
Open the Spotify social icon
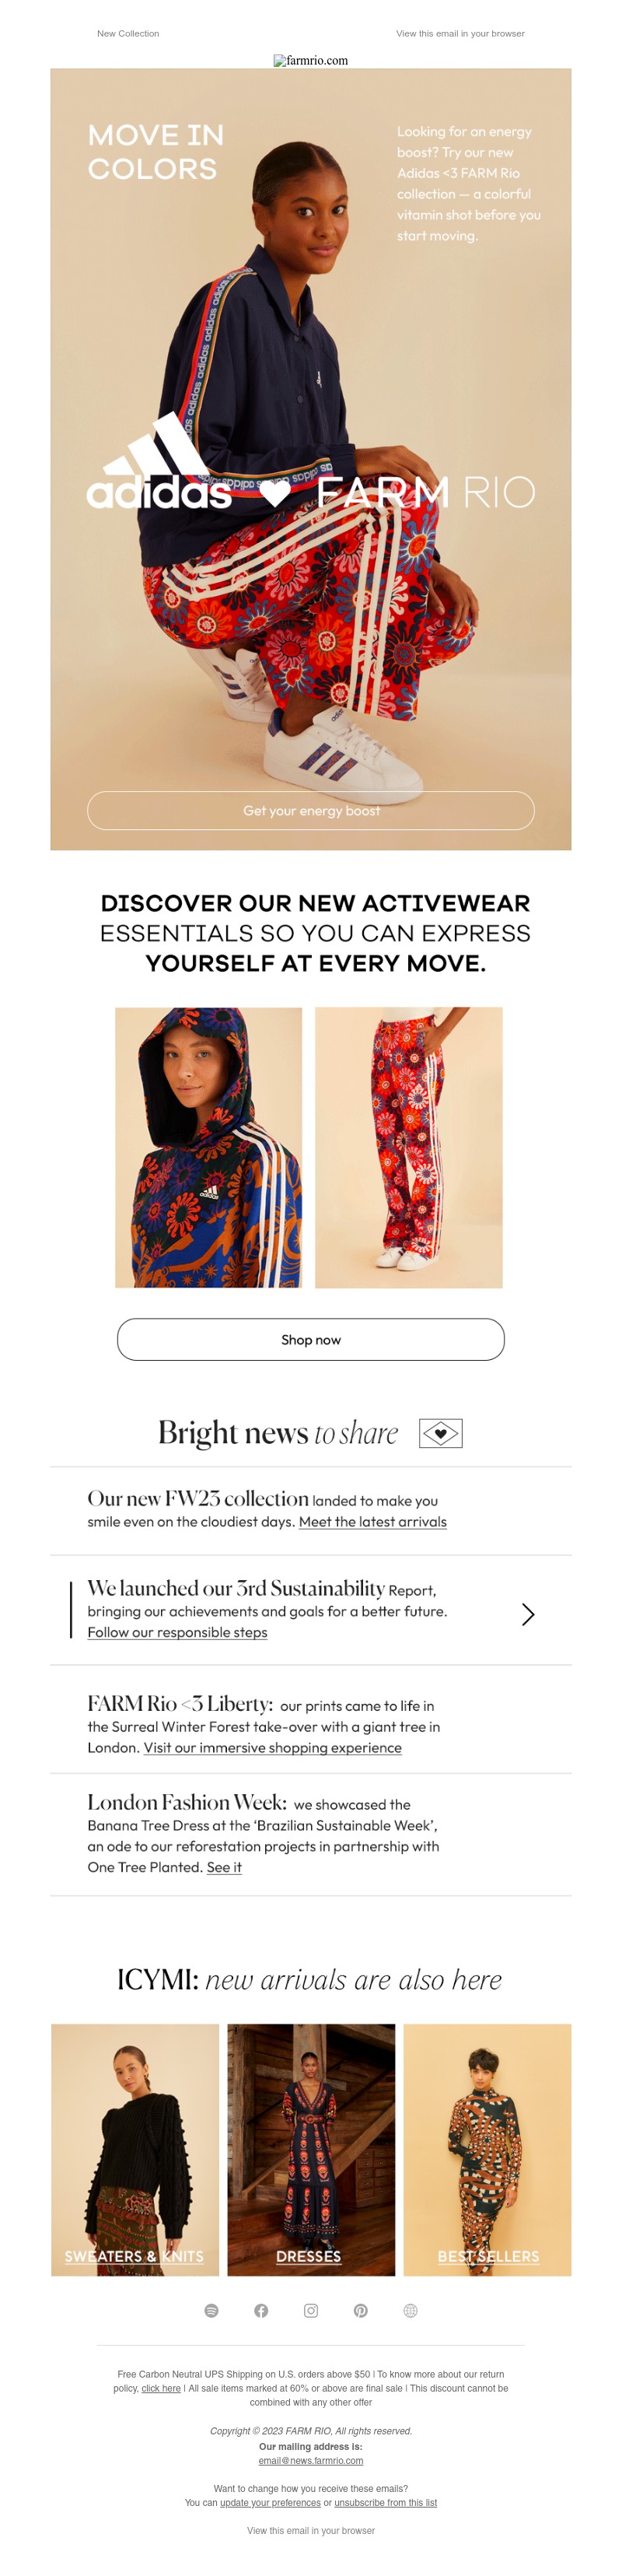click(211, 2310)
